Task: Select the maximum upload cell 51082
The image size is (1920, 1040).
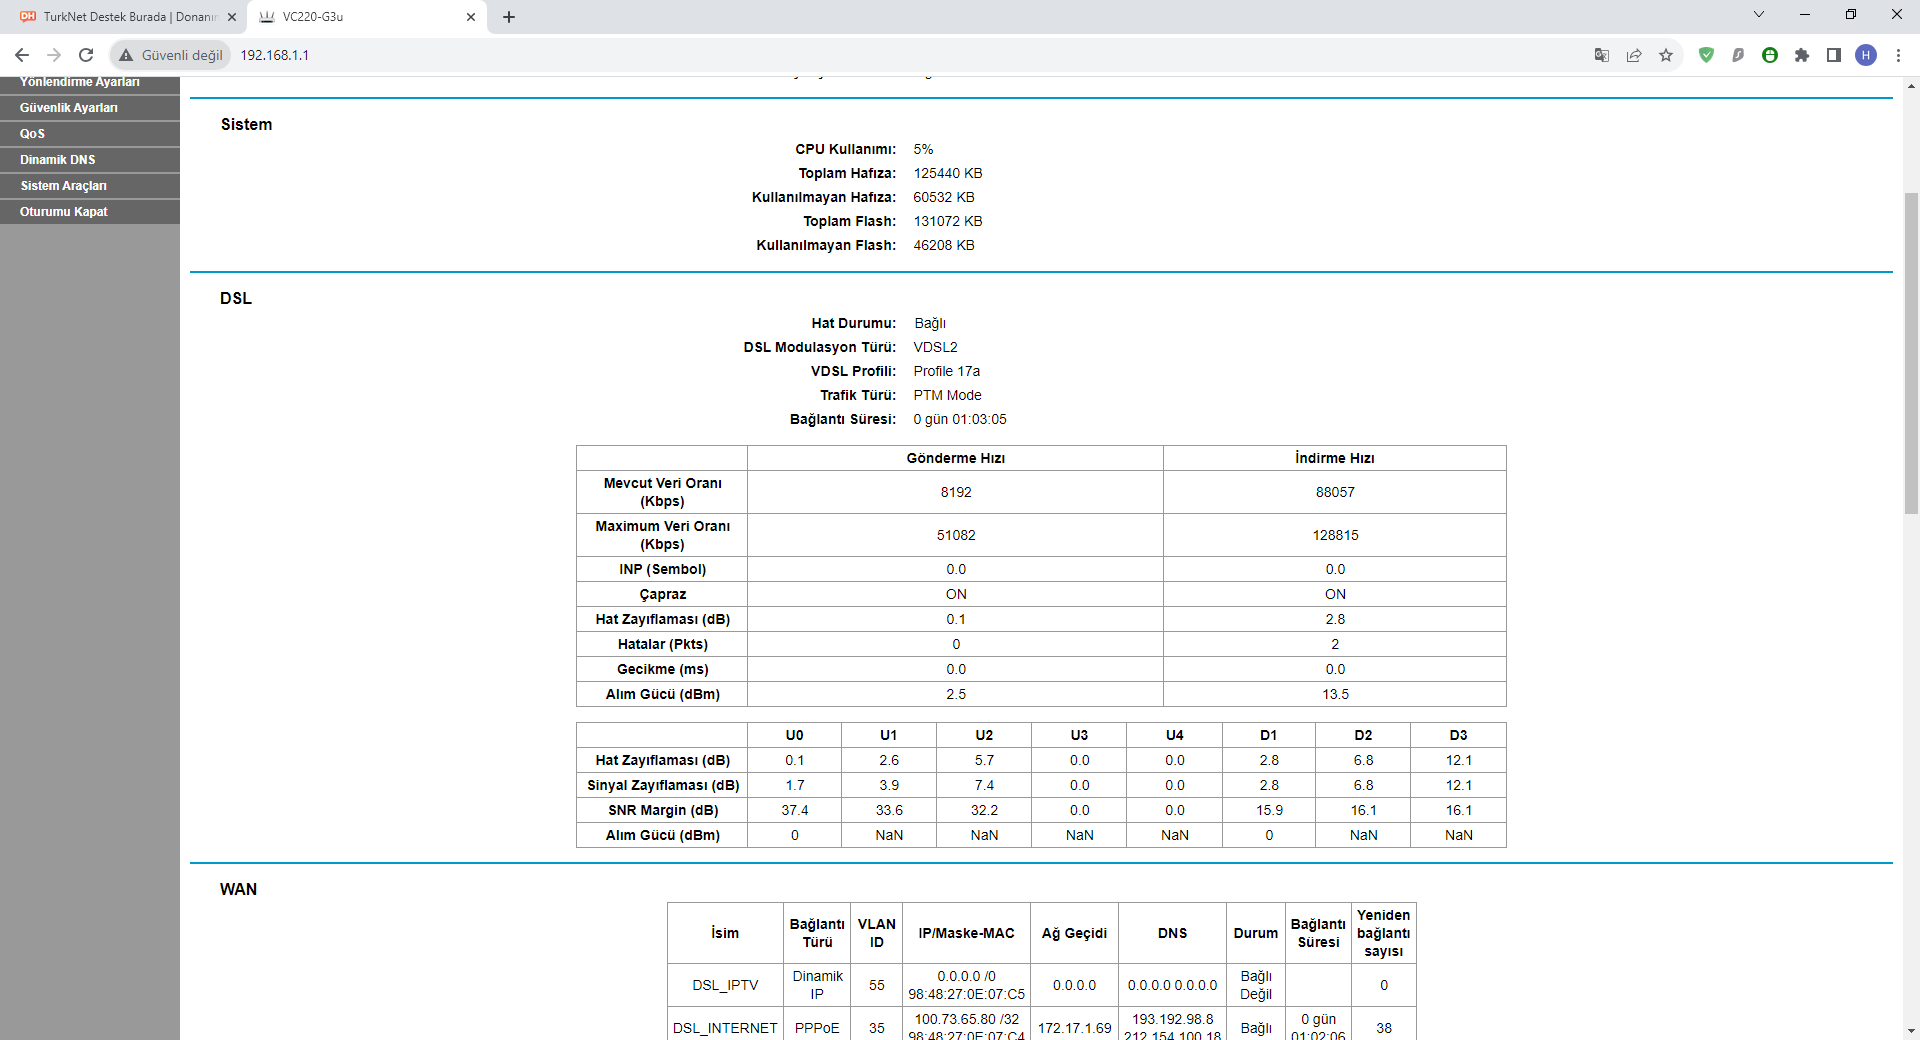Action: [956, 535]
